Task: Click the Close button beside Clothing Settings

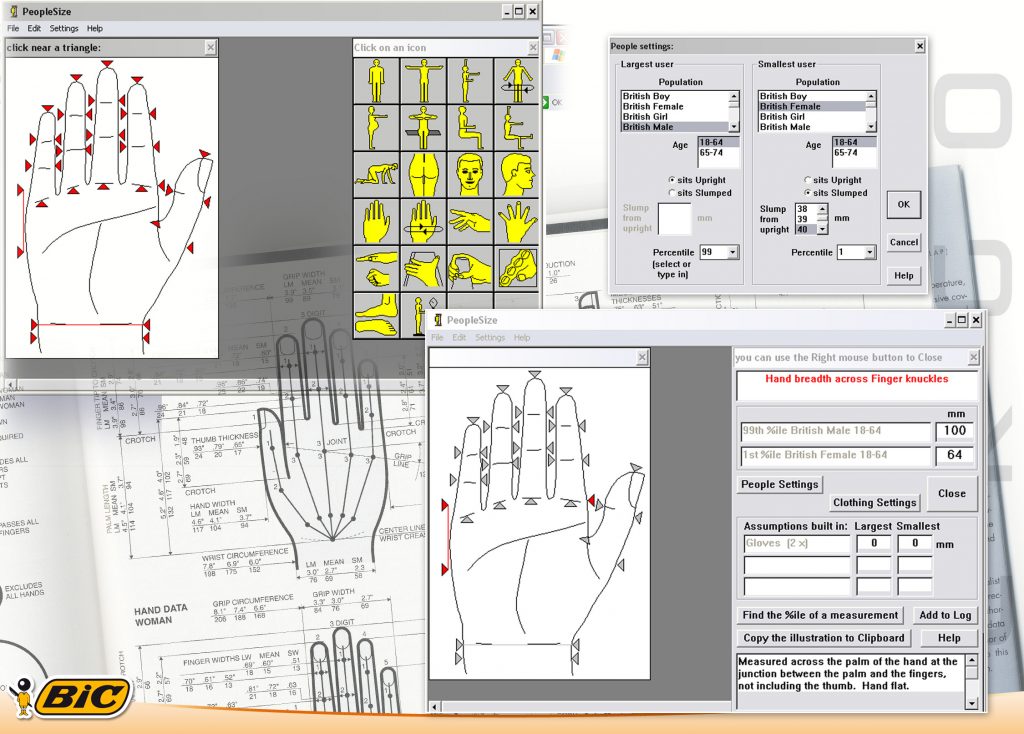Action: 952,493
